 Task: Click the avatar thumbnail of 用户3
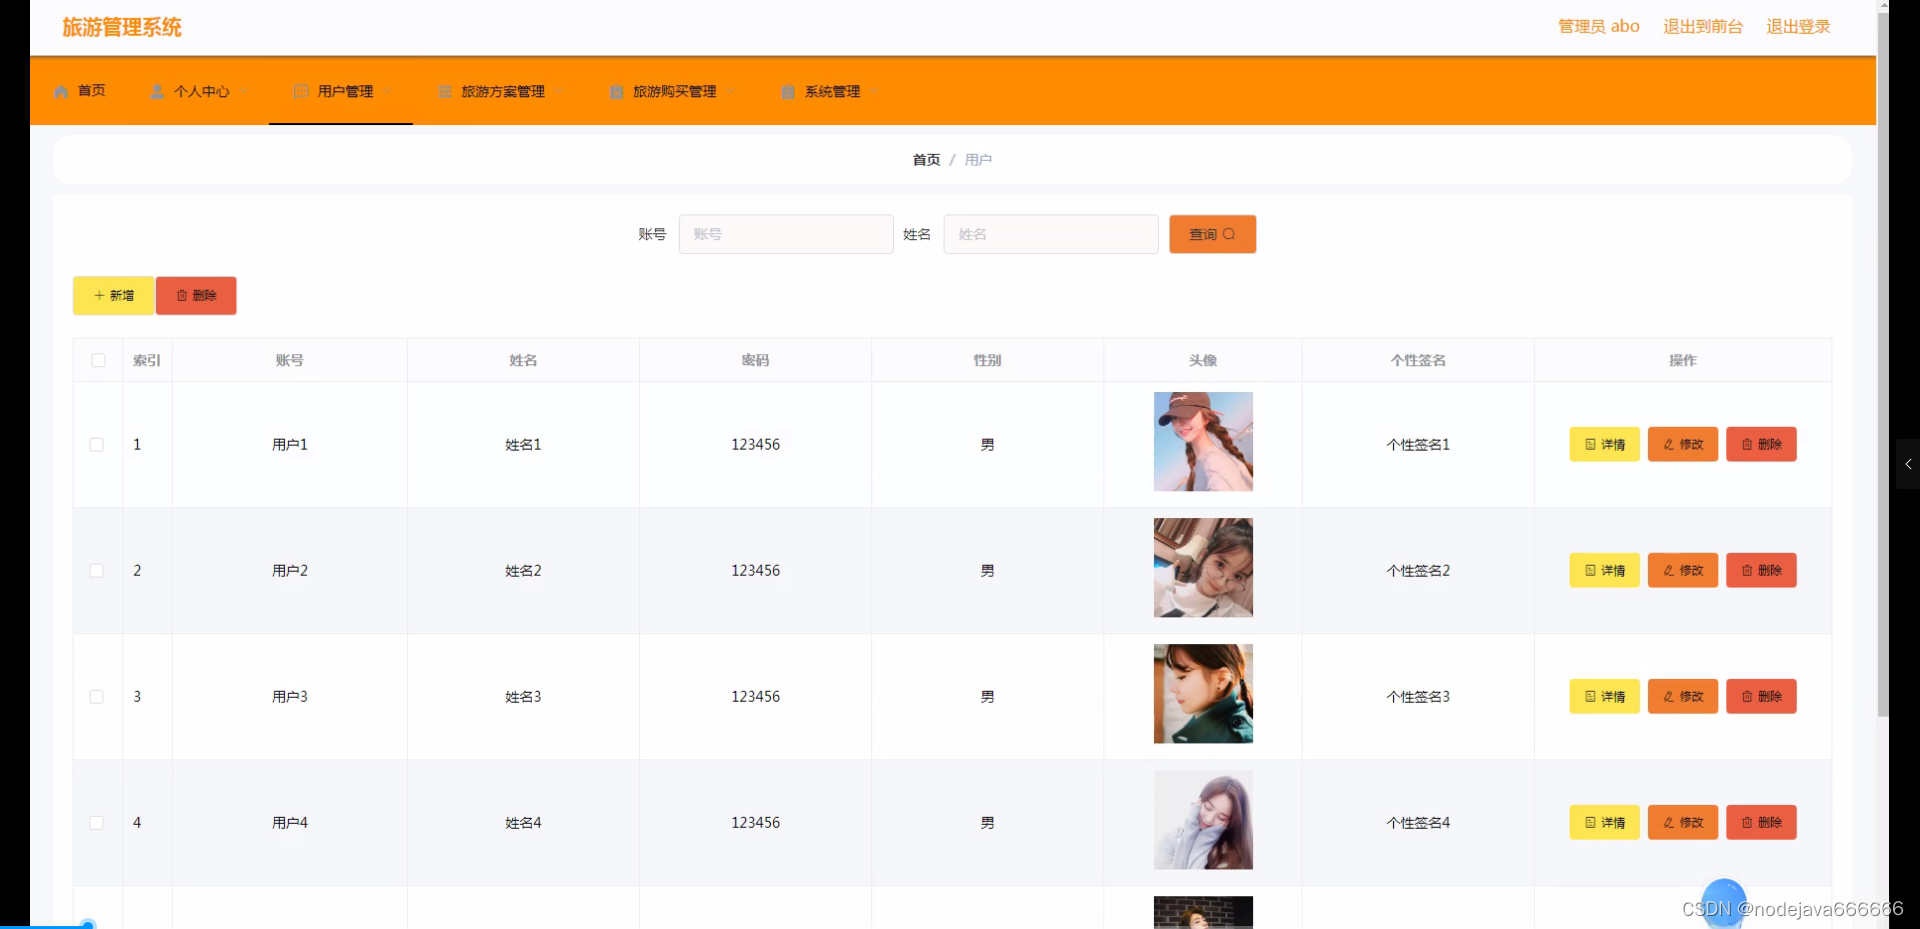pyautogui.click(x=1203, y=693)
